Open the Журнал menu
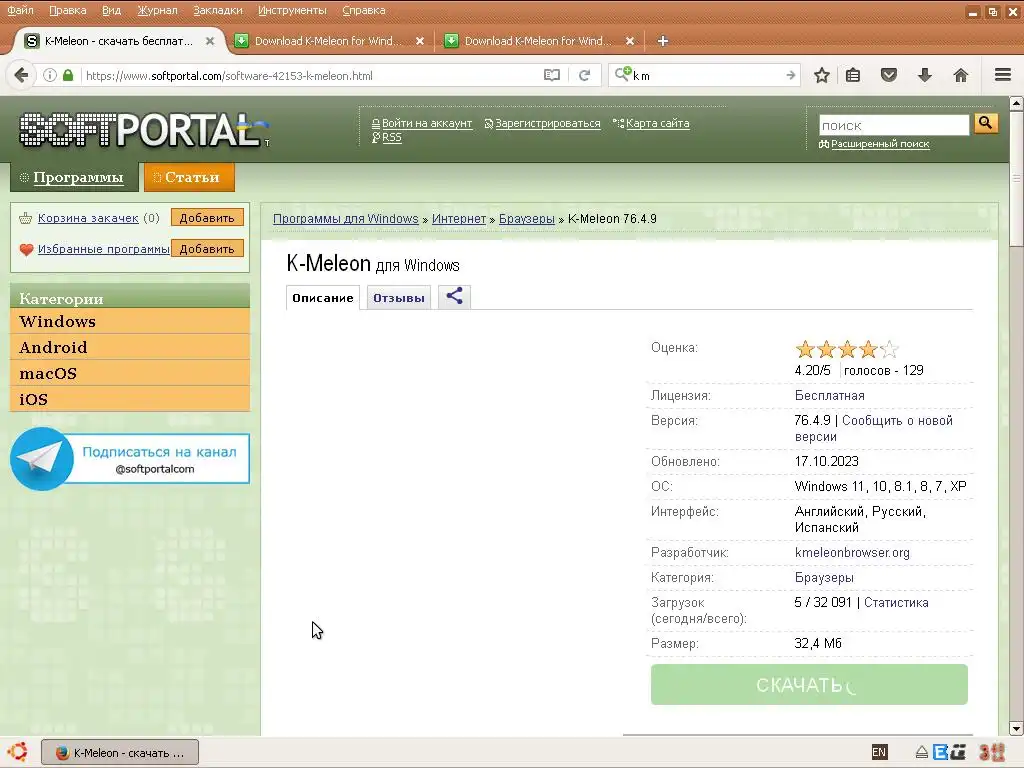This screenshot has height=768, width=1024. [x=157, y=10]
